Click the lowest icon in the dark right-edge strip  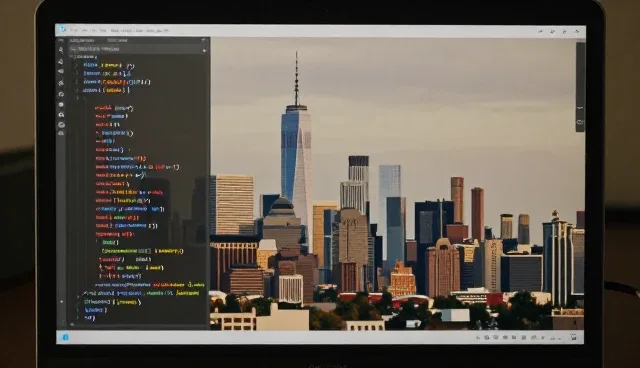pyautogui.click(x=580, y=122)
